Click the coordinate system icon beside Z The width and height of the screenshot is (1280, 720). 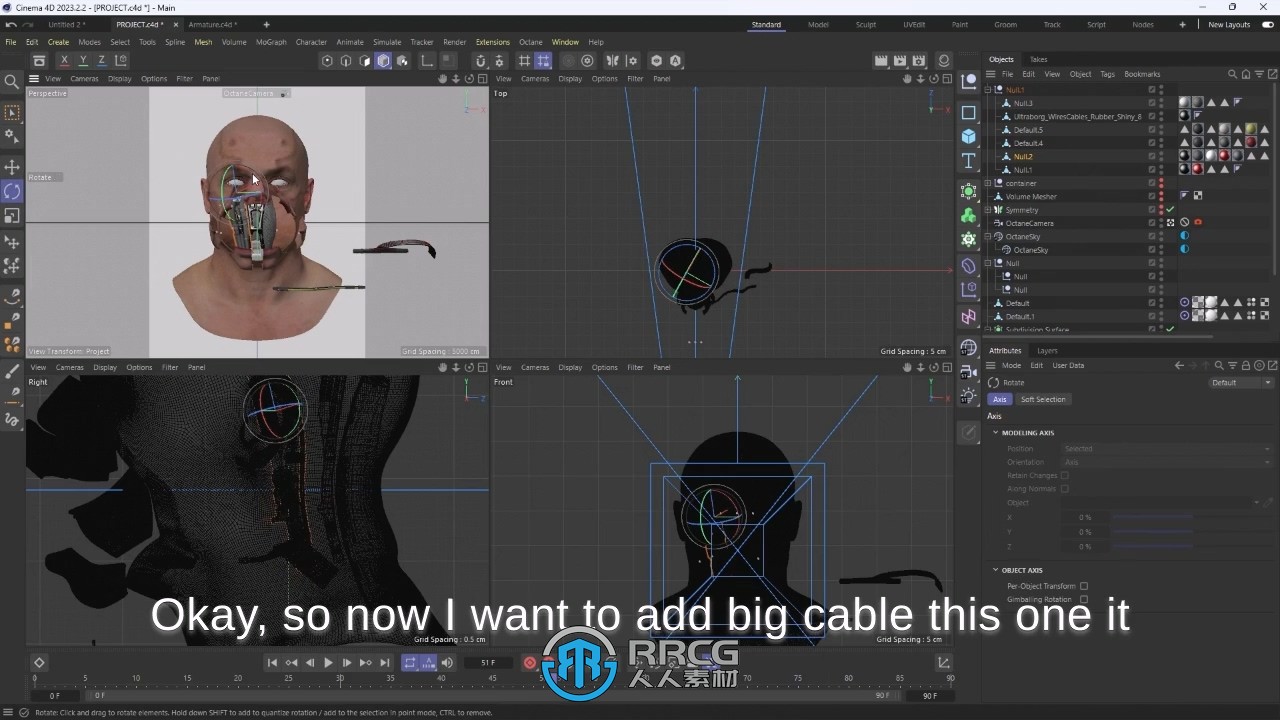121,61
